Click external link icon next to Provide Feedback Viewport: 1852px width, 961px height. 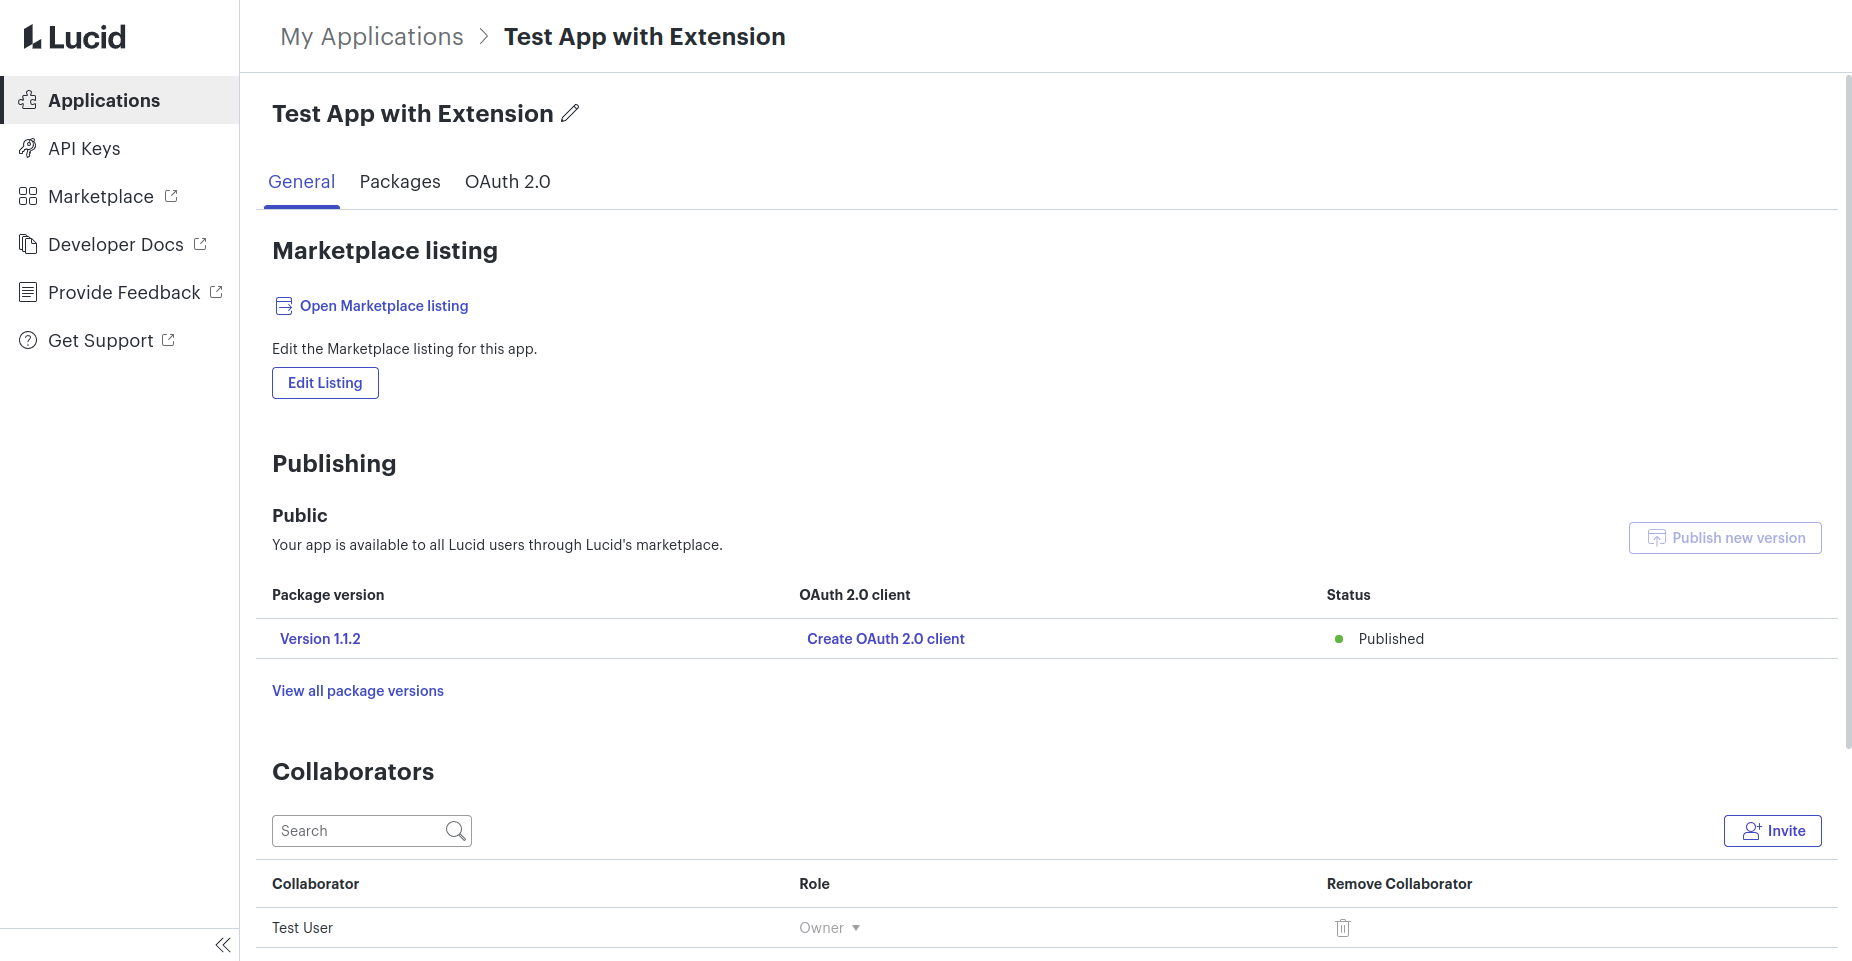pos(216,292)
